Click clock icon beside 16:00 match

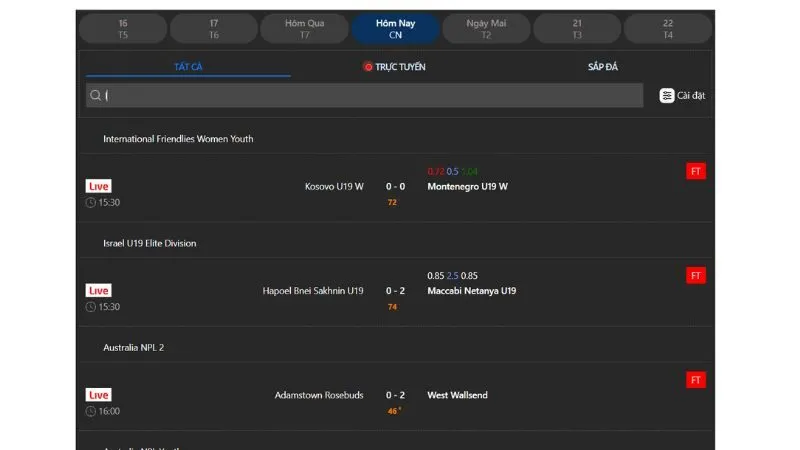[91, 411]
